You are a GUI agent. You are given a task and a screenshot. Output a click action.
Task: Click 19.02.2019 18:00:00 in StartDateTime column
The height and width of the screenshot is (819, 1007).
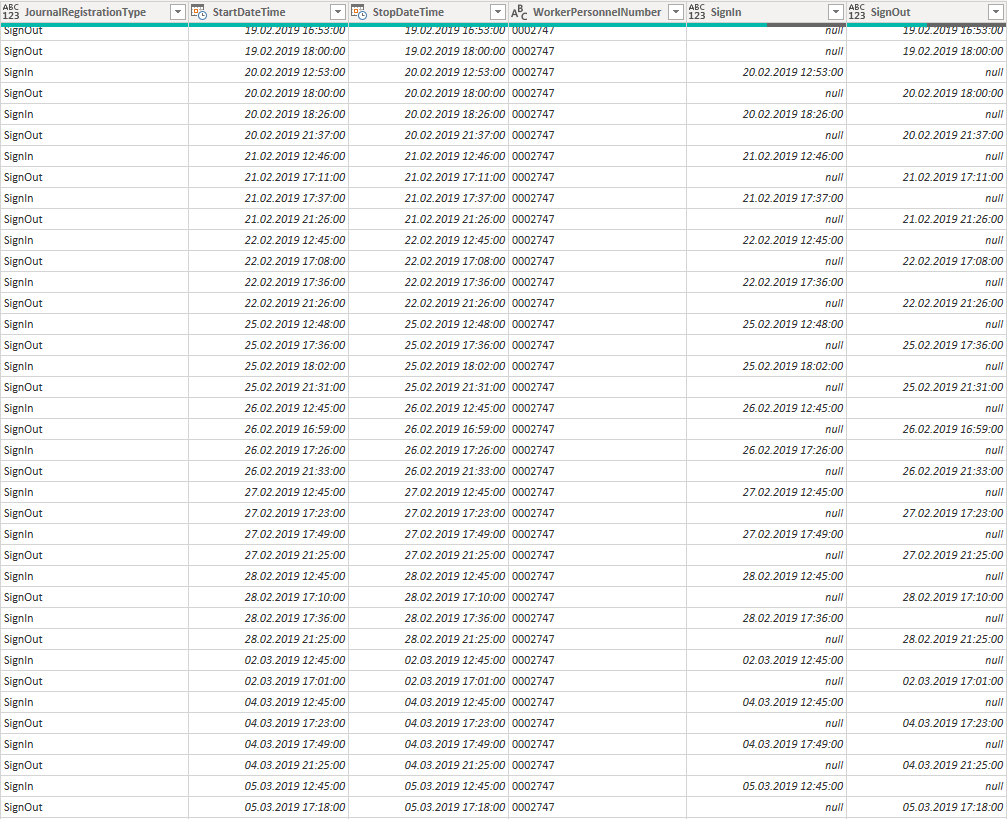point(295,51)
